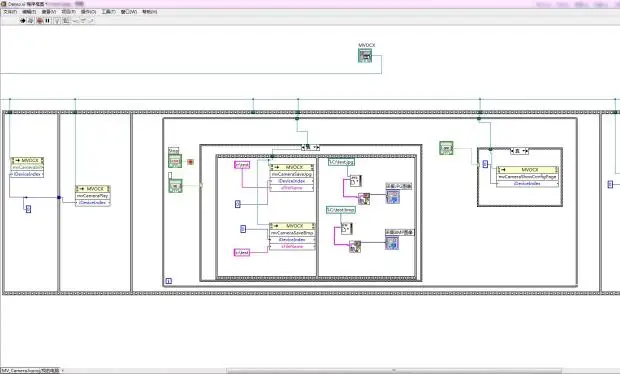The width and height of the screenshot is (620, 374).
Task: Click the red Abort Execution toolbar icon
Action: pos(40,21)
